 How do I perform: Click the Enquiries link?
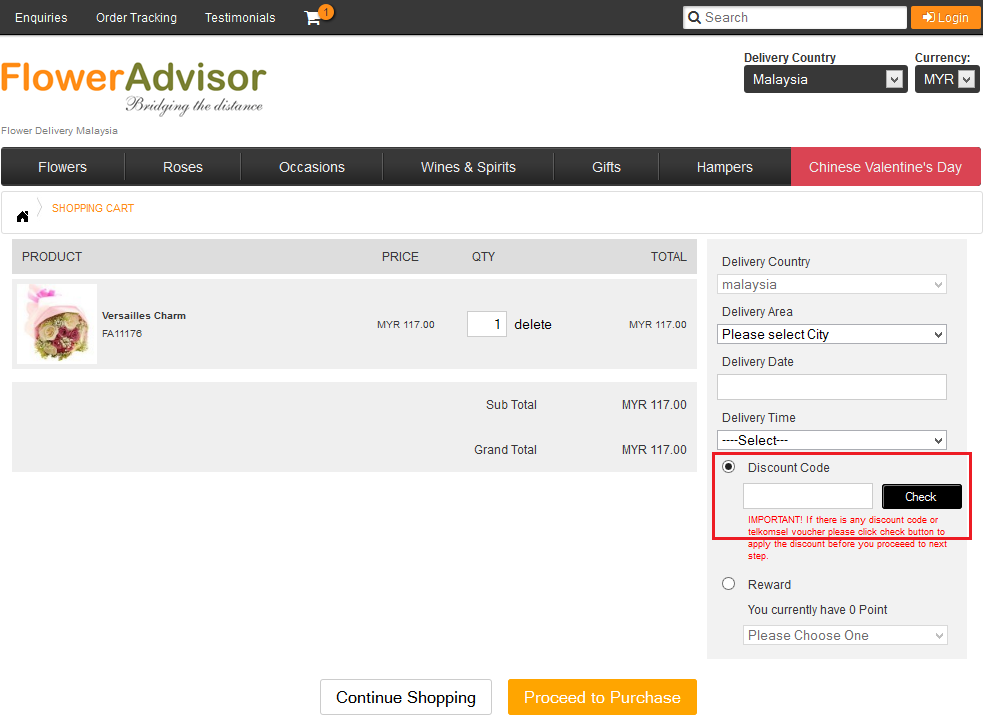[x=41, y=18]
